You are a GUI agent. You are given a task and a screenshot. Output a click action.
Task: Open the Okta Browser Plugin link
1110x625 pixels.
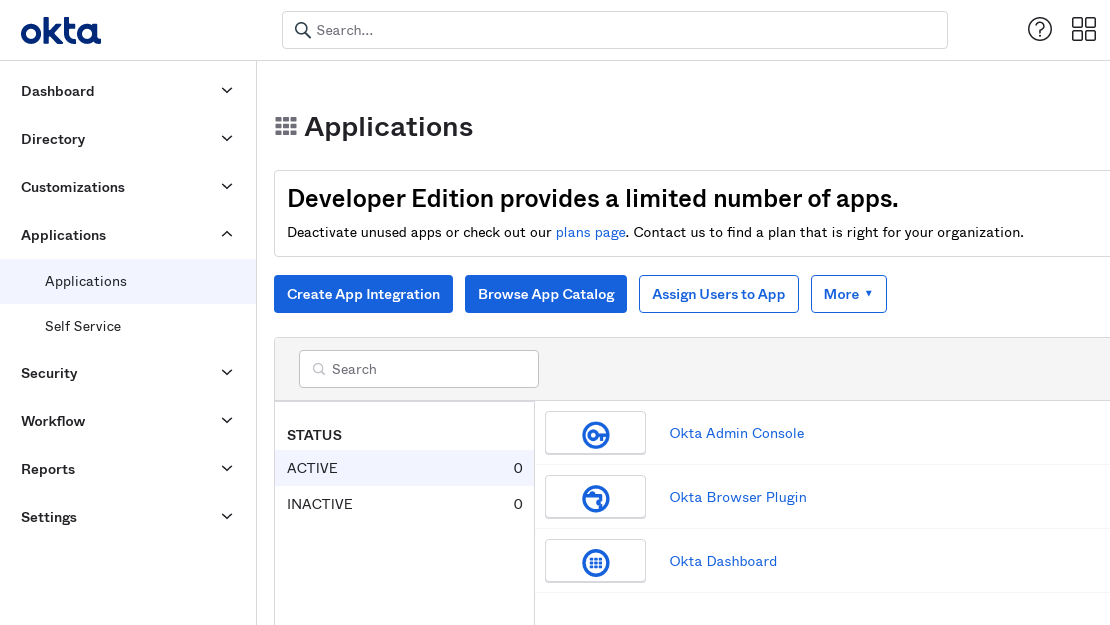(738, 497)
